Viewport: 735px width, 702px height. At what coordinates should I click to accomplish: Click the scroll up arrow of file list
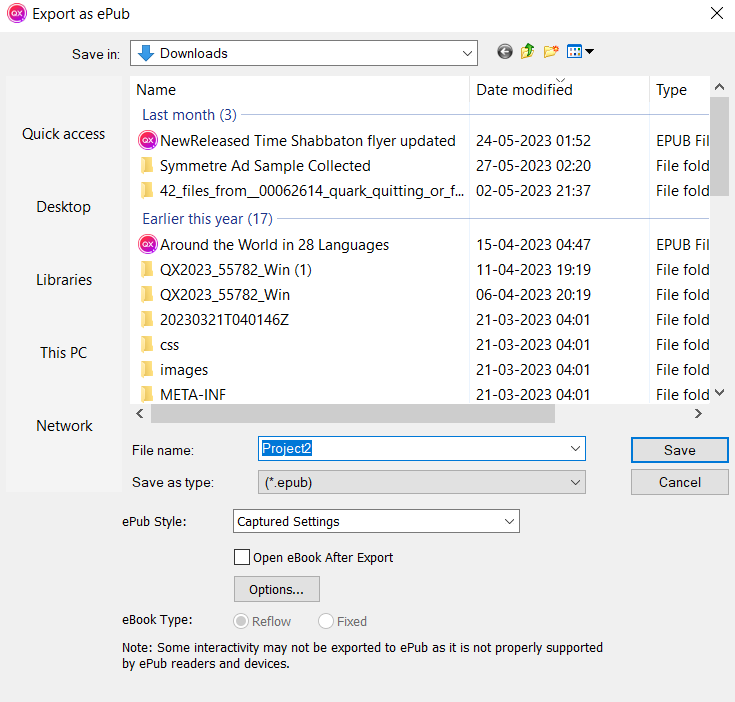click(719, 87)
